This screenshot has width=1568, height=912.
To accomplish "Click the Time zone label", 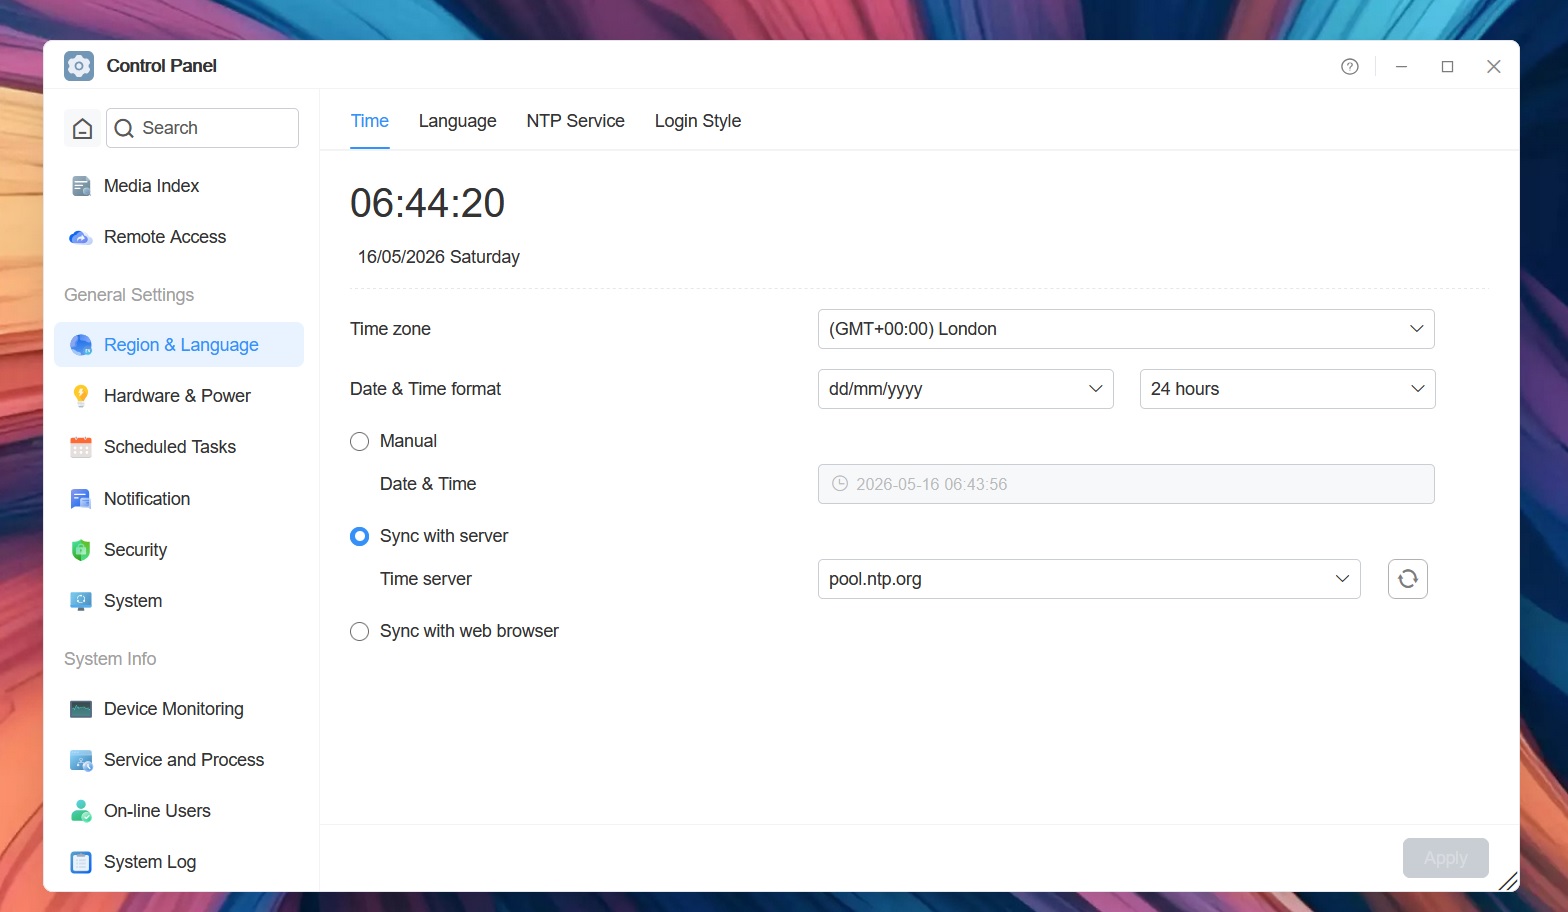I will tap(390, 329).
